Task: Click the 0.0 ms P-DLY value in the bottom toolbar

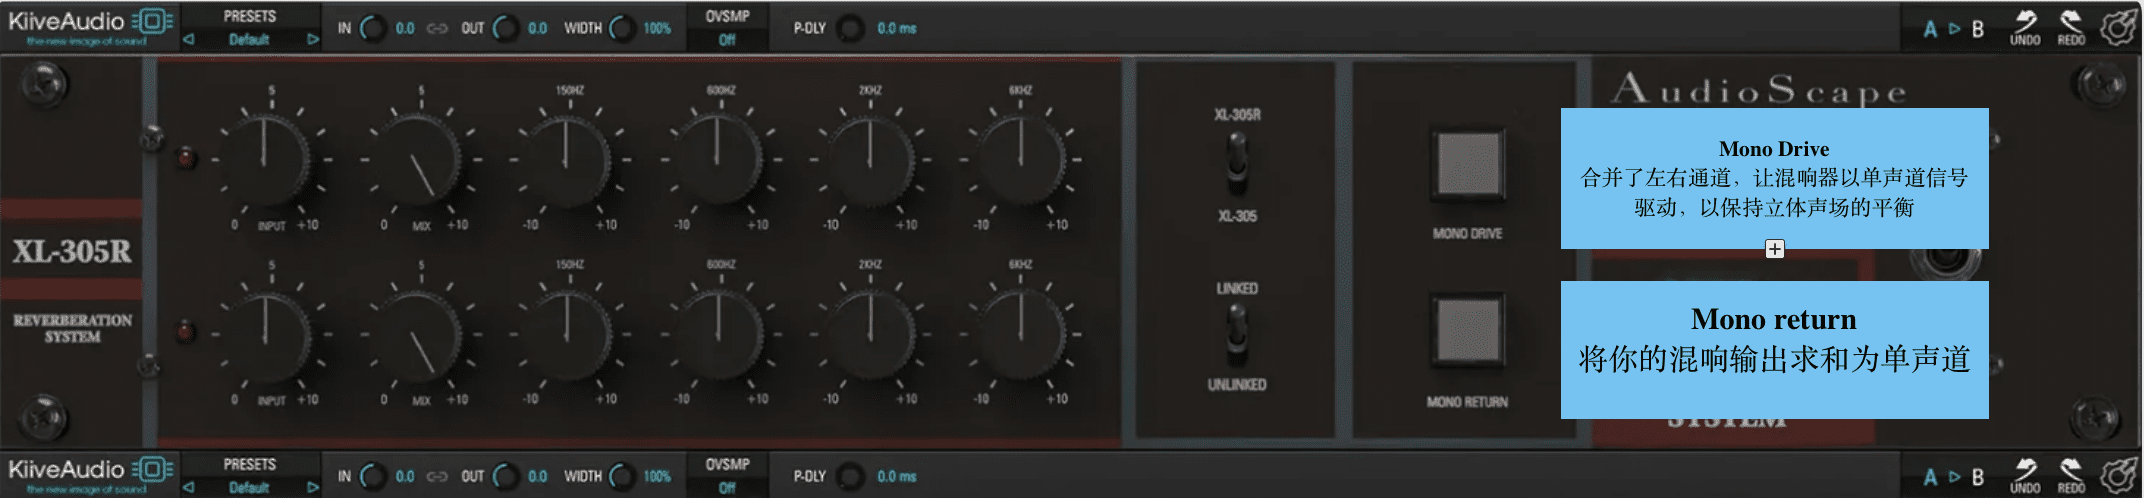Action: (896, 476)
